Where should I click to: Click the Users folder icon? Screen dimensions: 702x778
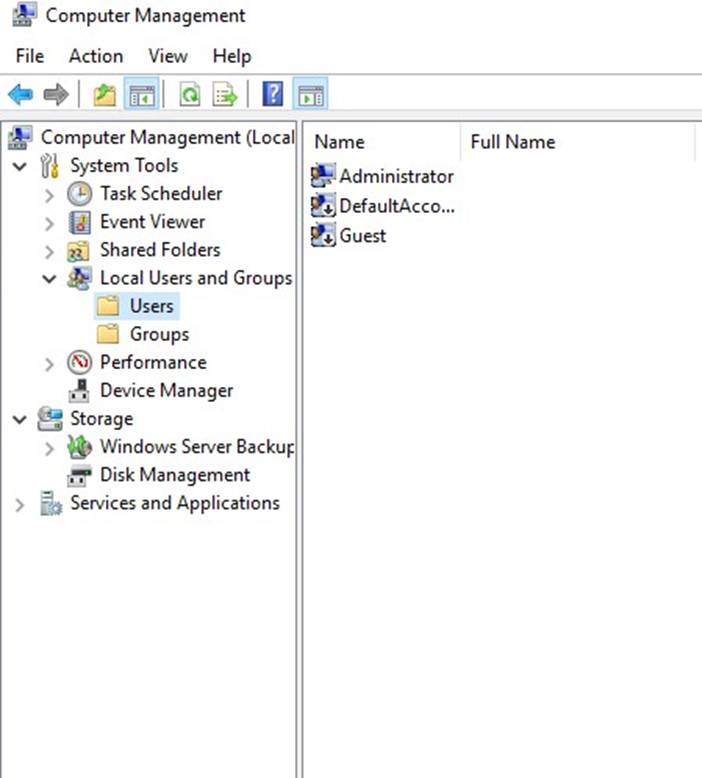pyautogui.click(x=108, y=306)
